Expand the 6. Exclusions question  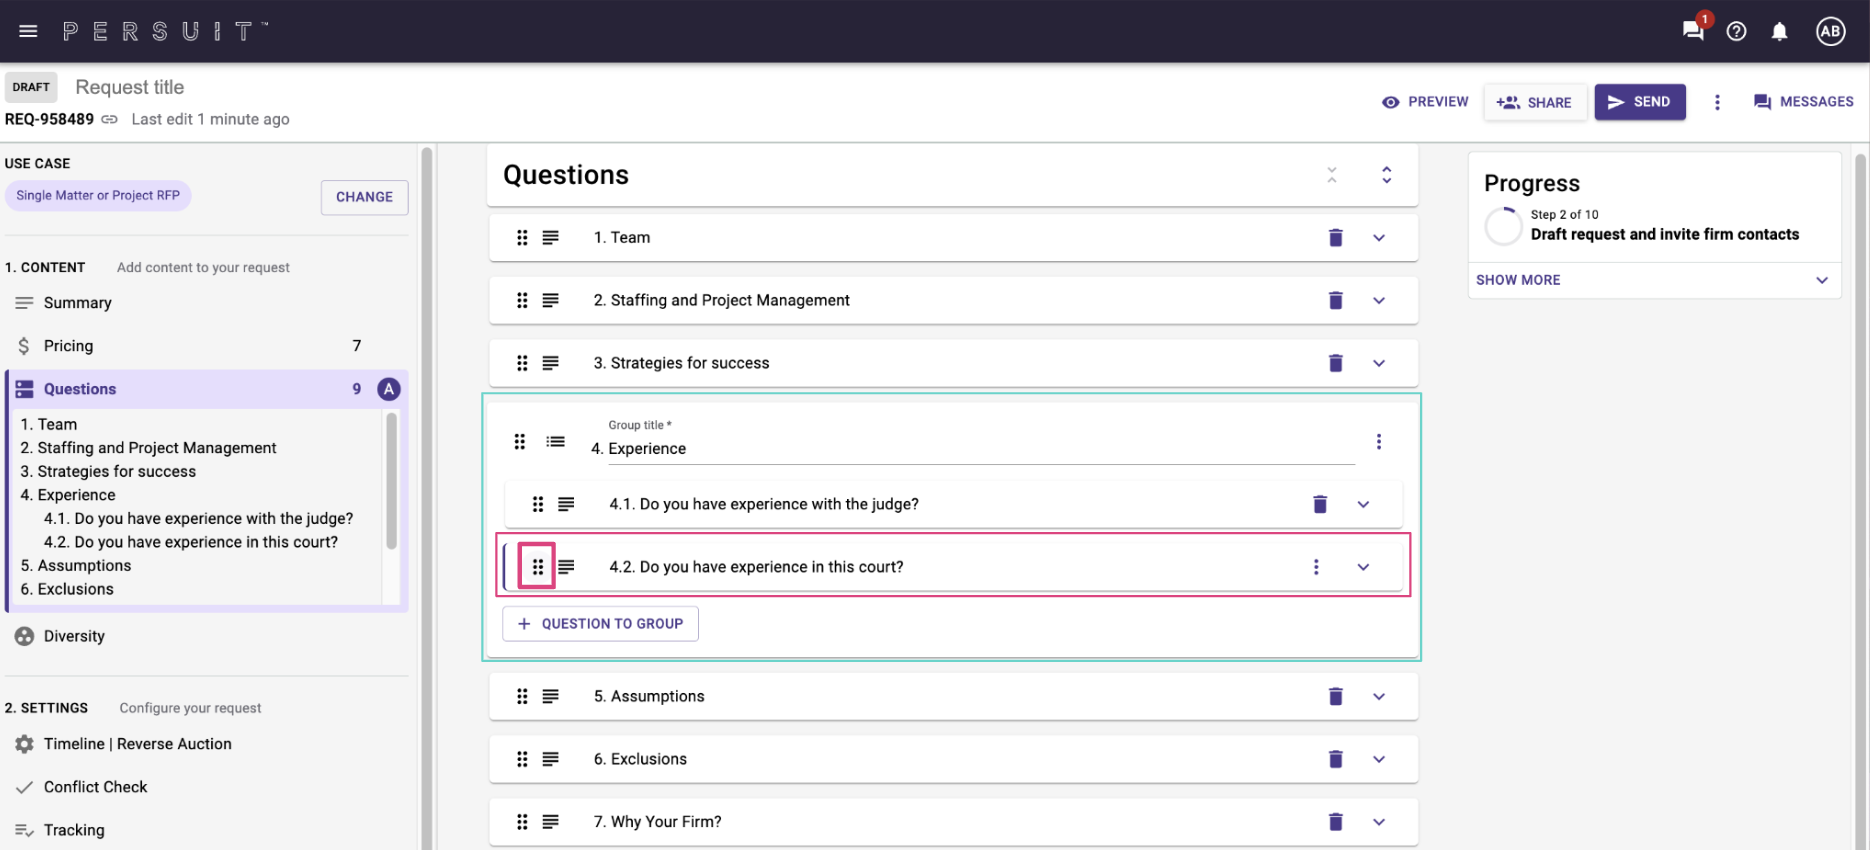1379,759
